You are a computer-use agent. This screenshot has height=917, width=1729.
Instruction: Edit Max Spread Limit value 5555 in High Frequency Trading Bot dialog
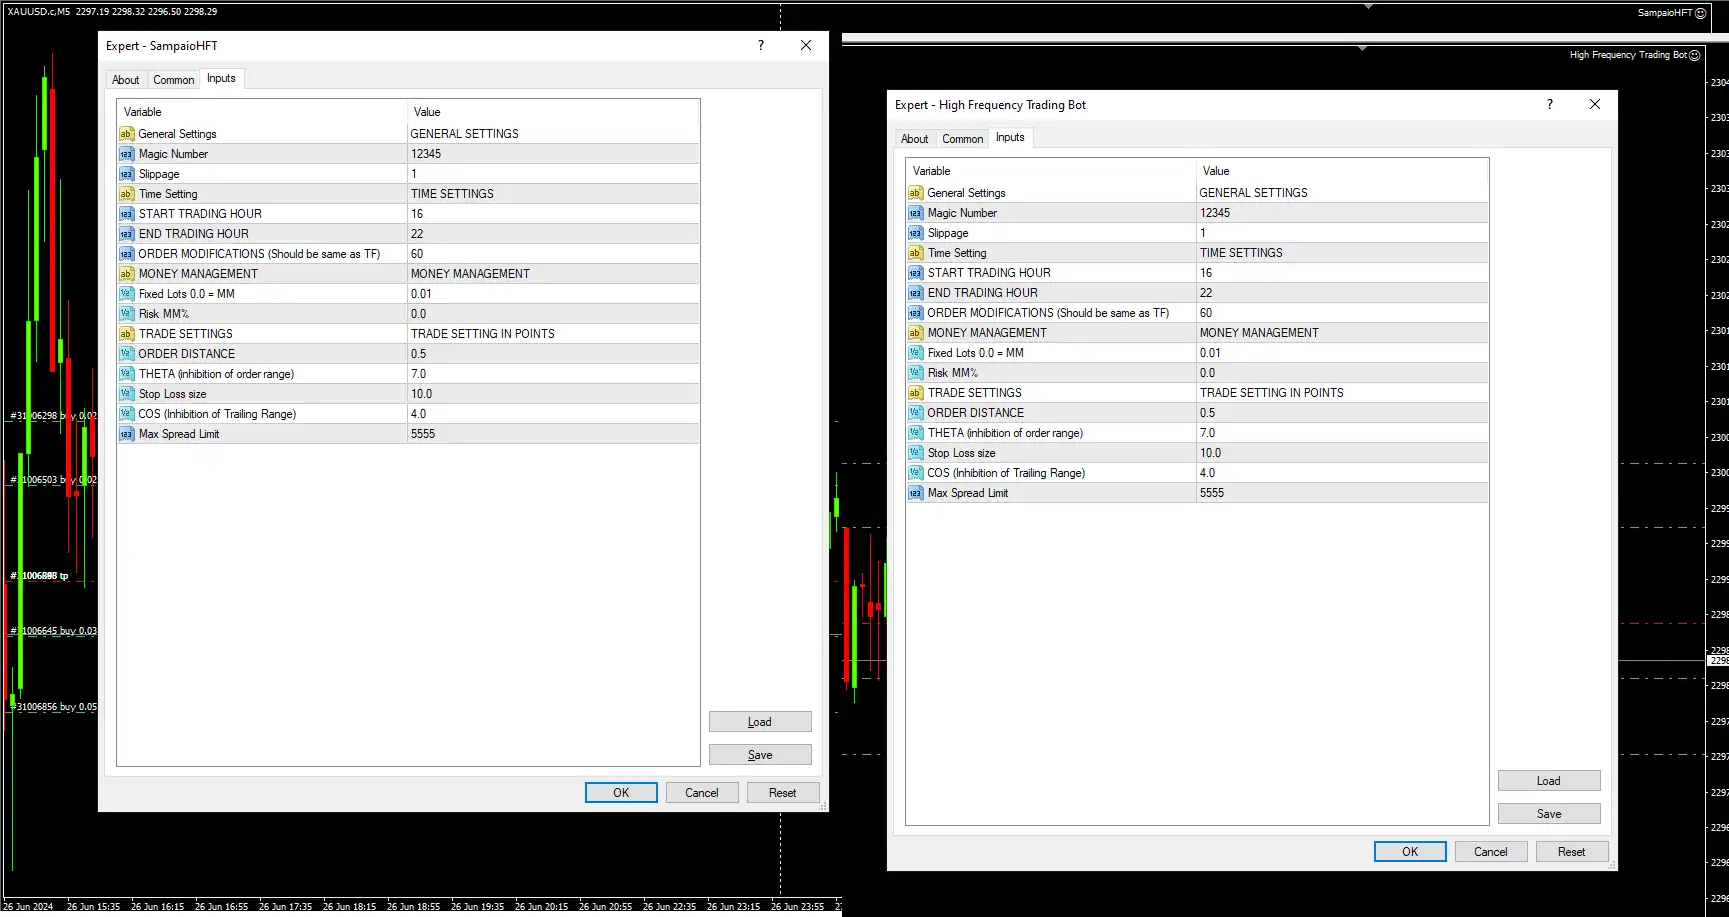(x=1342, y=493)
